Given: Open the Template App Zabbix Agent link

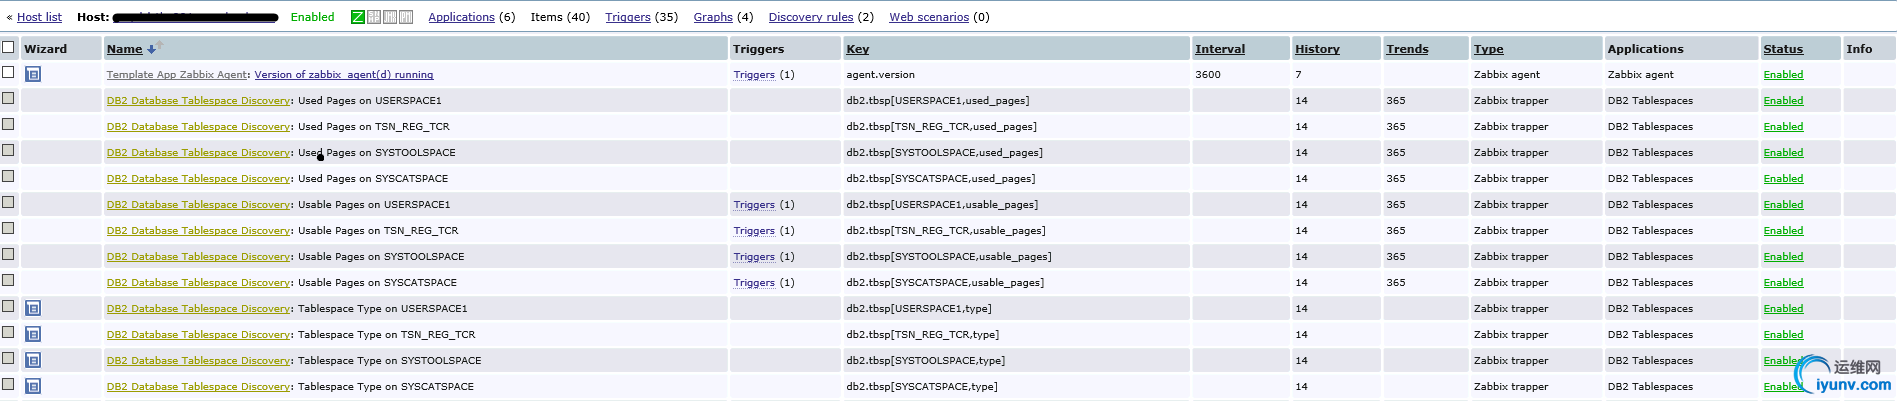Looking at the screenshot, I should tap(177, 75).
